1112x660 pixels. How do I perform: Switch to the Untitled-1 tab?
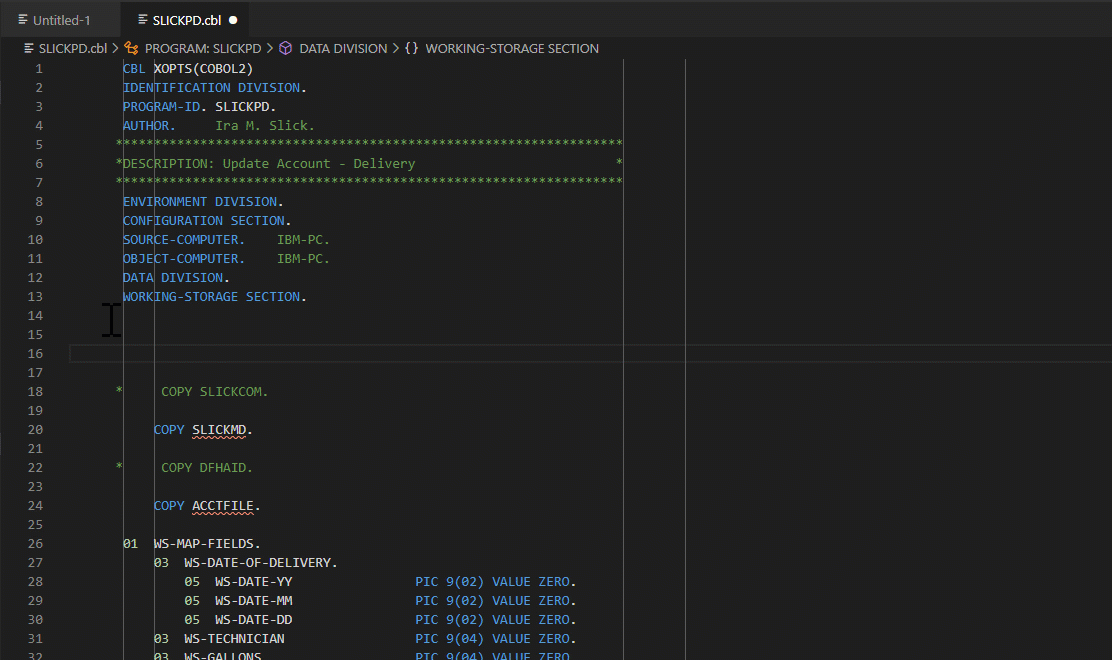click(60, 18)
